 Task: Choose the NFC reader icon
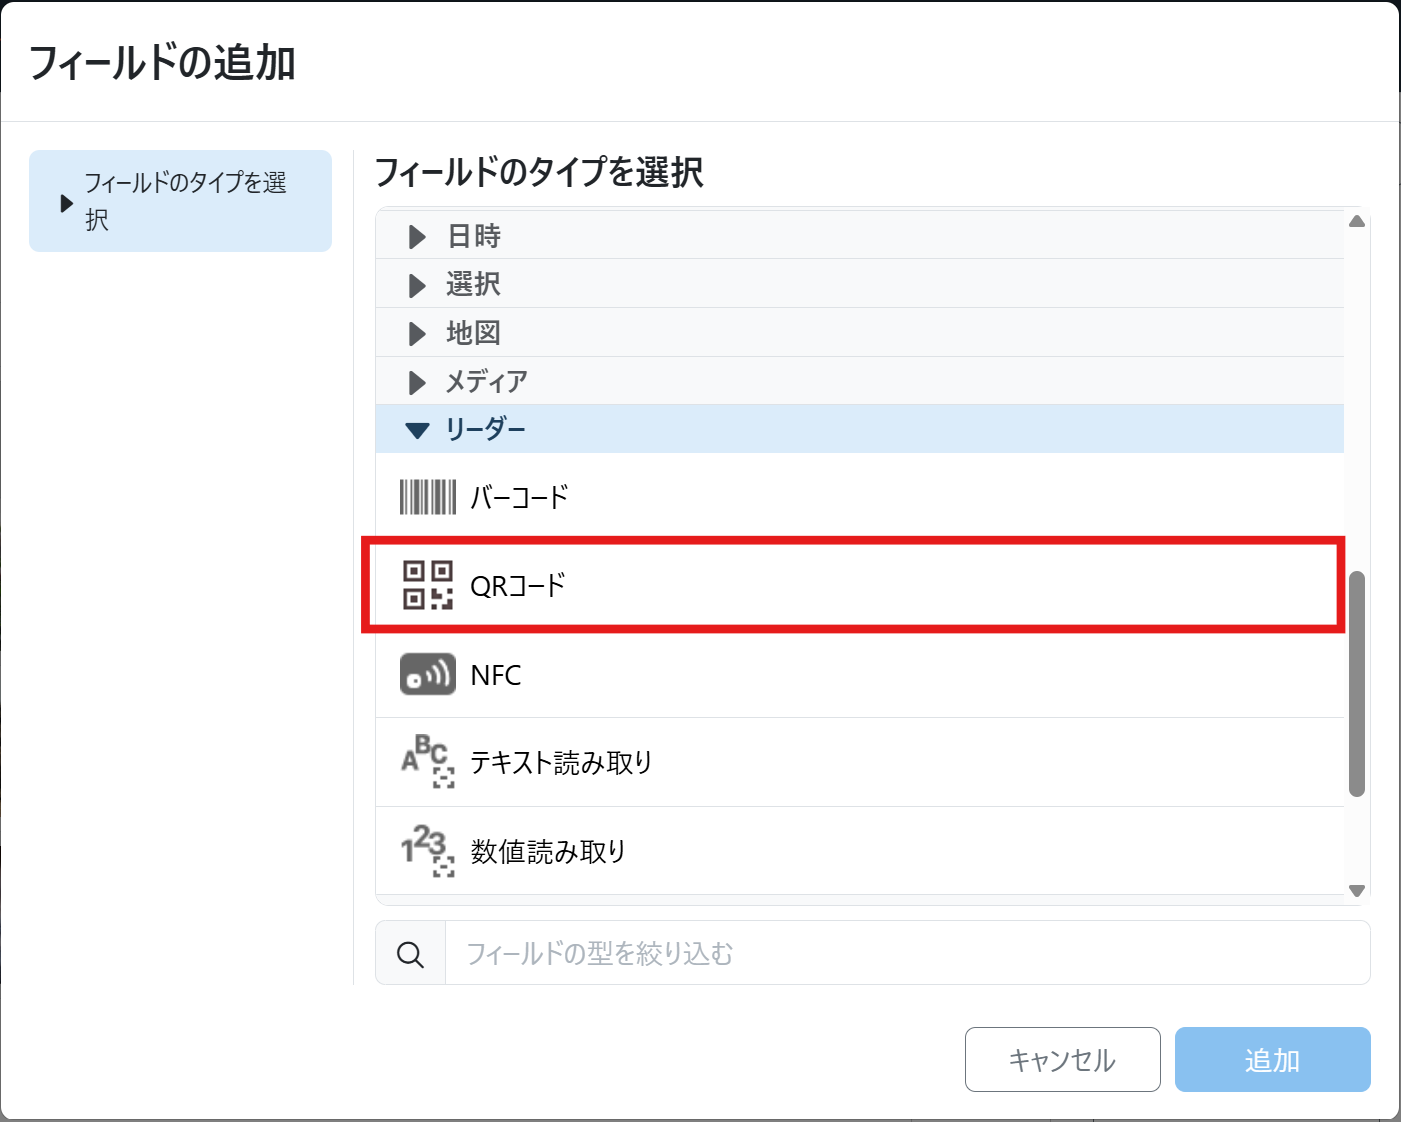427,674
